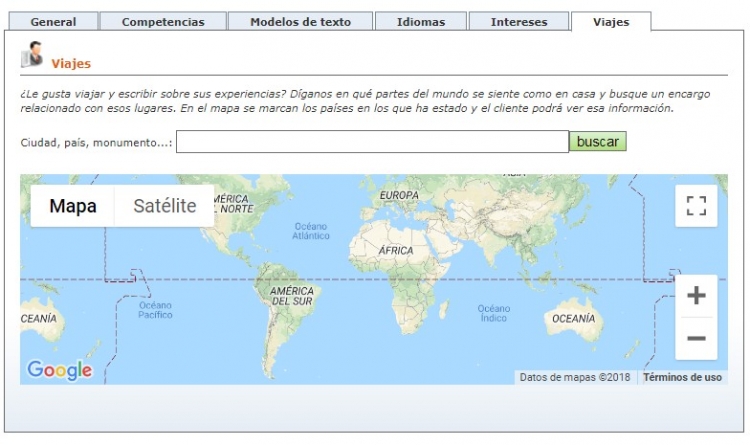Zoom out of the map
The width and height of the screenshot is (750, 445).
(x=696, y=339)
